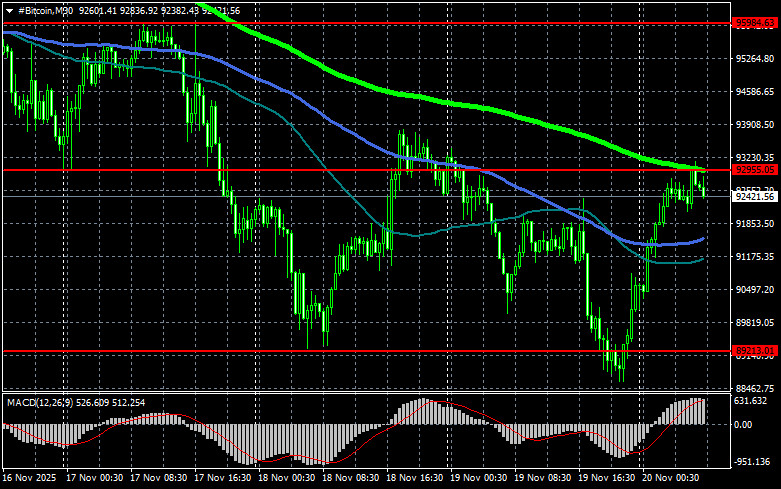The height and width of the screenshot is (489, 781).
Task: Click the red 92955.05 price label
Action: pyautogui.click(x=755, y=170)
